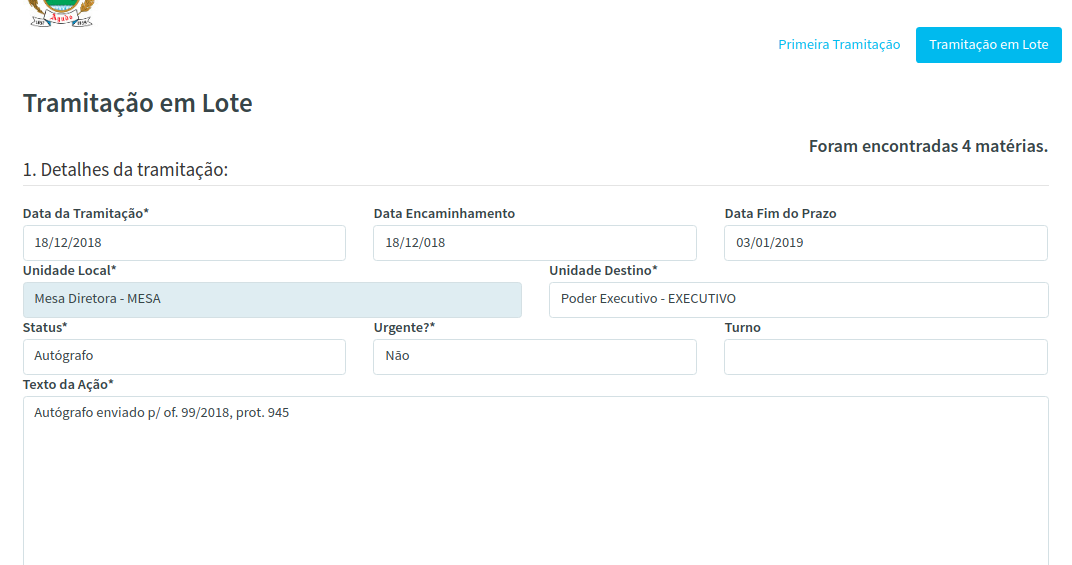This screenshot has height=565, width=1072.
Task: Click the Turno label
Action: click(x=742, y=327)
